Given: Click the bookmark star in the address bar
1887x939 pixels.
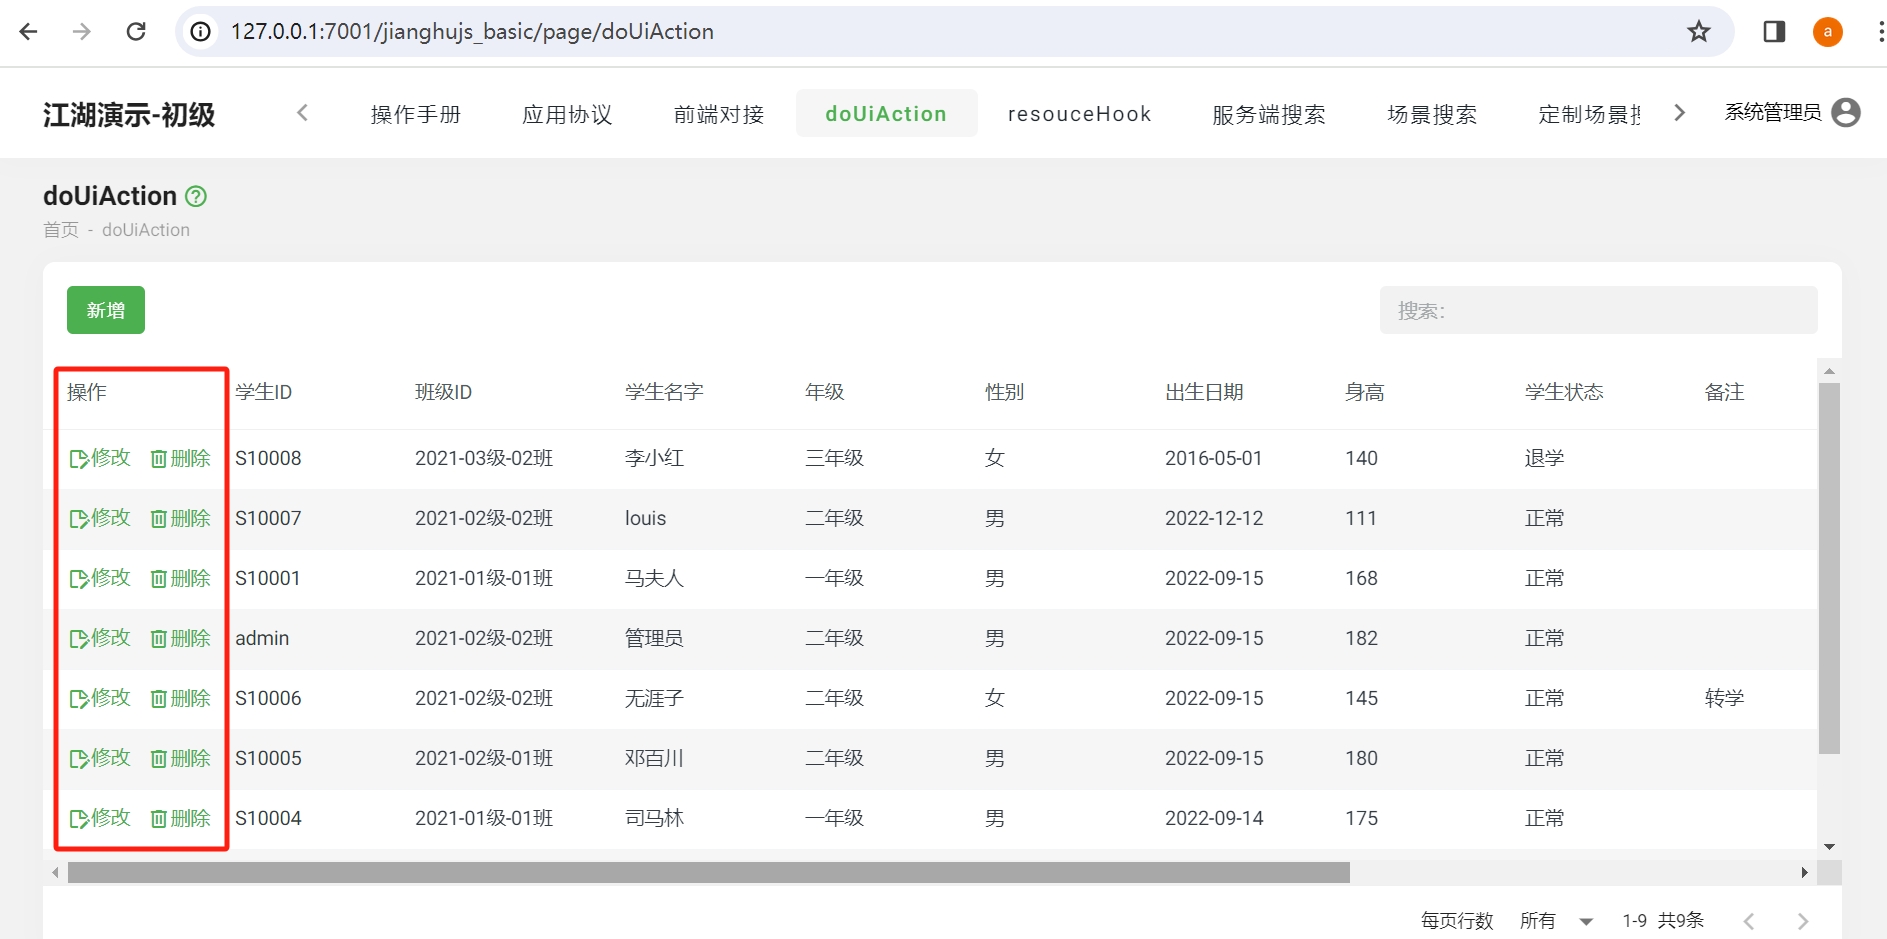Looking at the screenshot, I should pos(1699,31).
